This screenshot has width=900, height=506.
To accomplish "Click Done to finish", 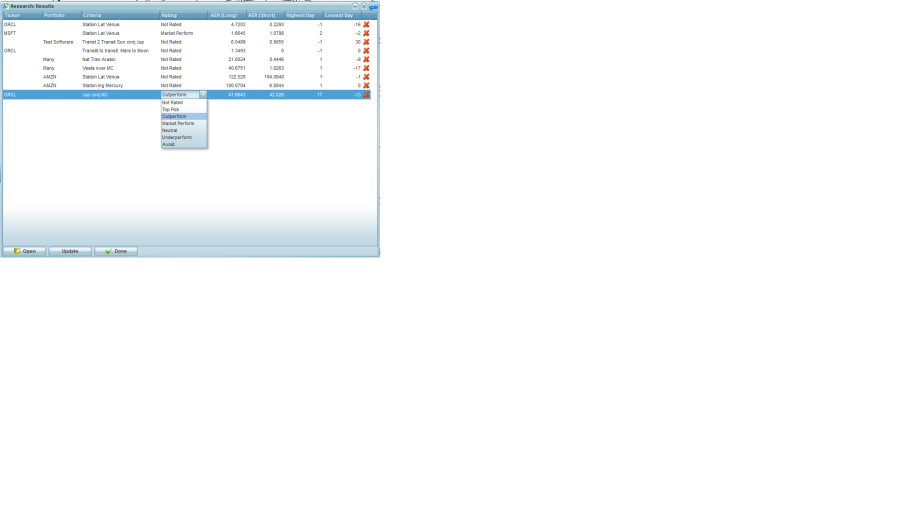I will pyautogui.click(x=116, y=251).
